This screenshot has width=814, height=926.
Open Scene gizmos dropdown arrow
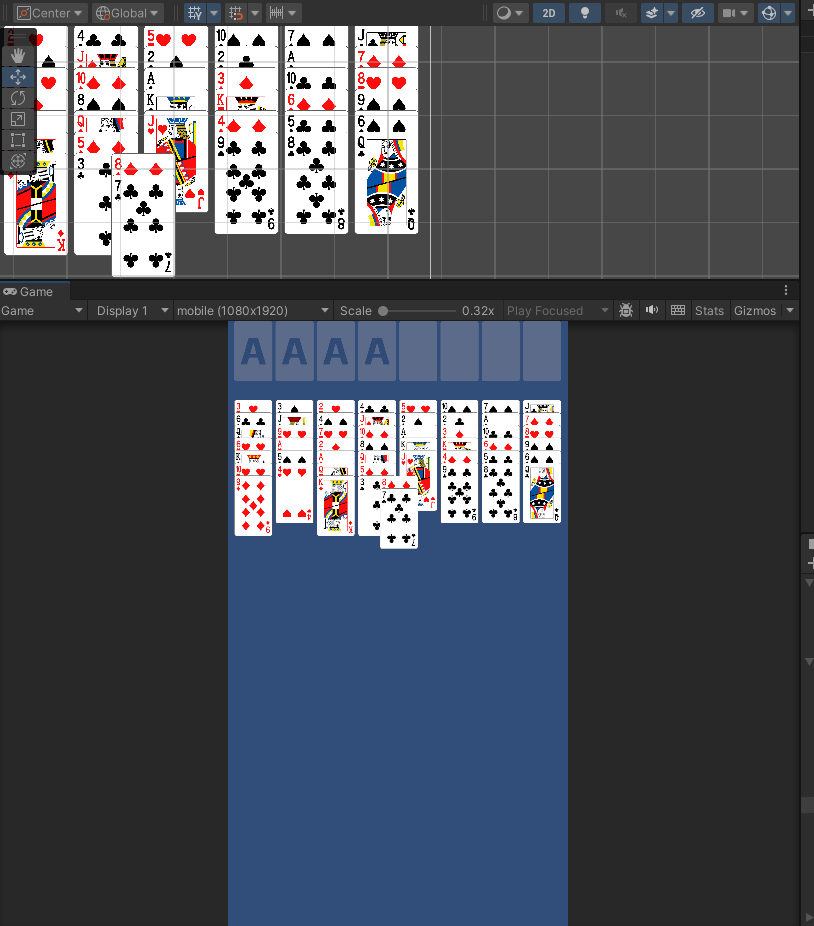(788, 13)
